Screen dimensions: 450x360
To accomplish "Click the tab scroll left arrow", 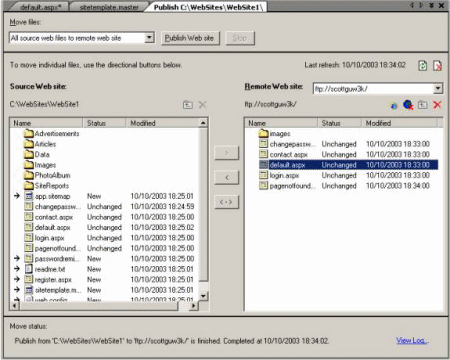I will coord(412,5).
